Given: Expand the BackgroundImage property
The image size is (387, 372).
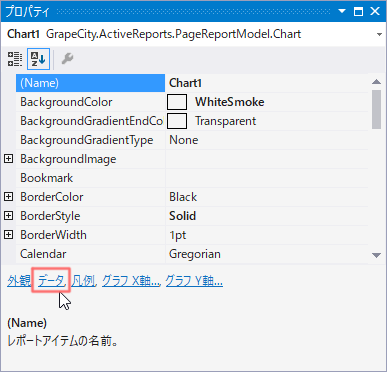Looking at the screenshot, I should tap(8, 159).
